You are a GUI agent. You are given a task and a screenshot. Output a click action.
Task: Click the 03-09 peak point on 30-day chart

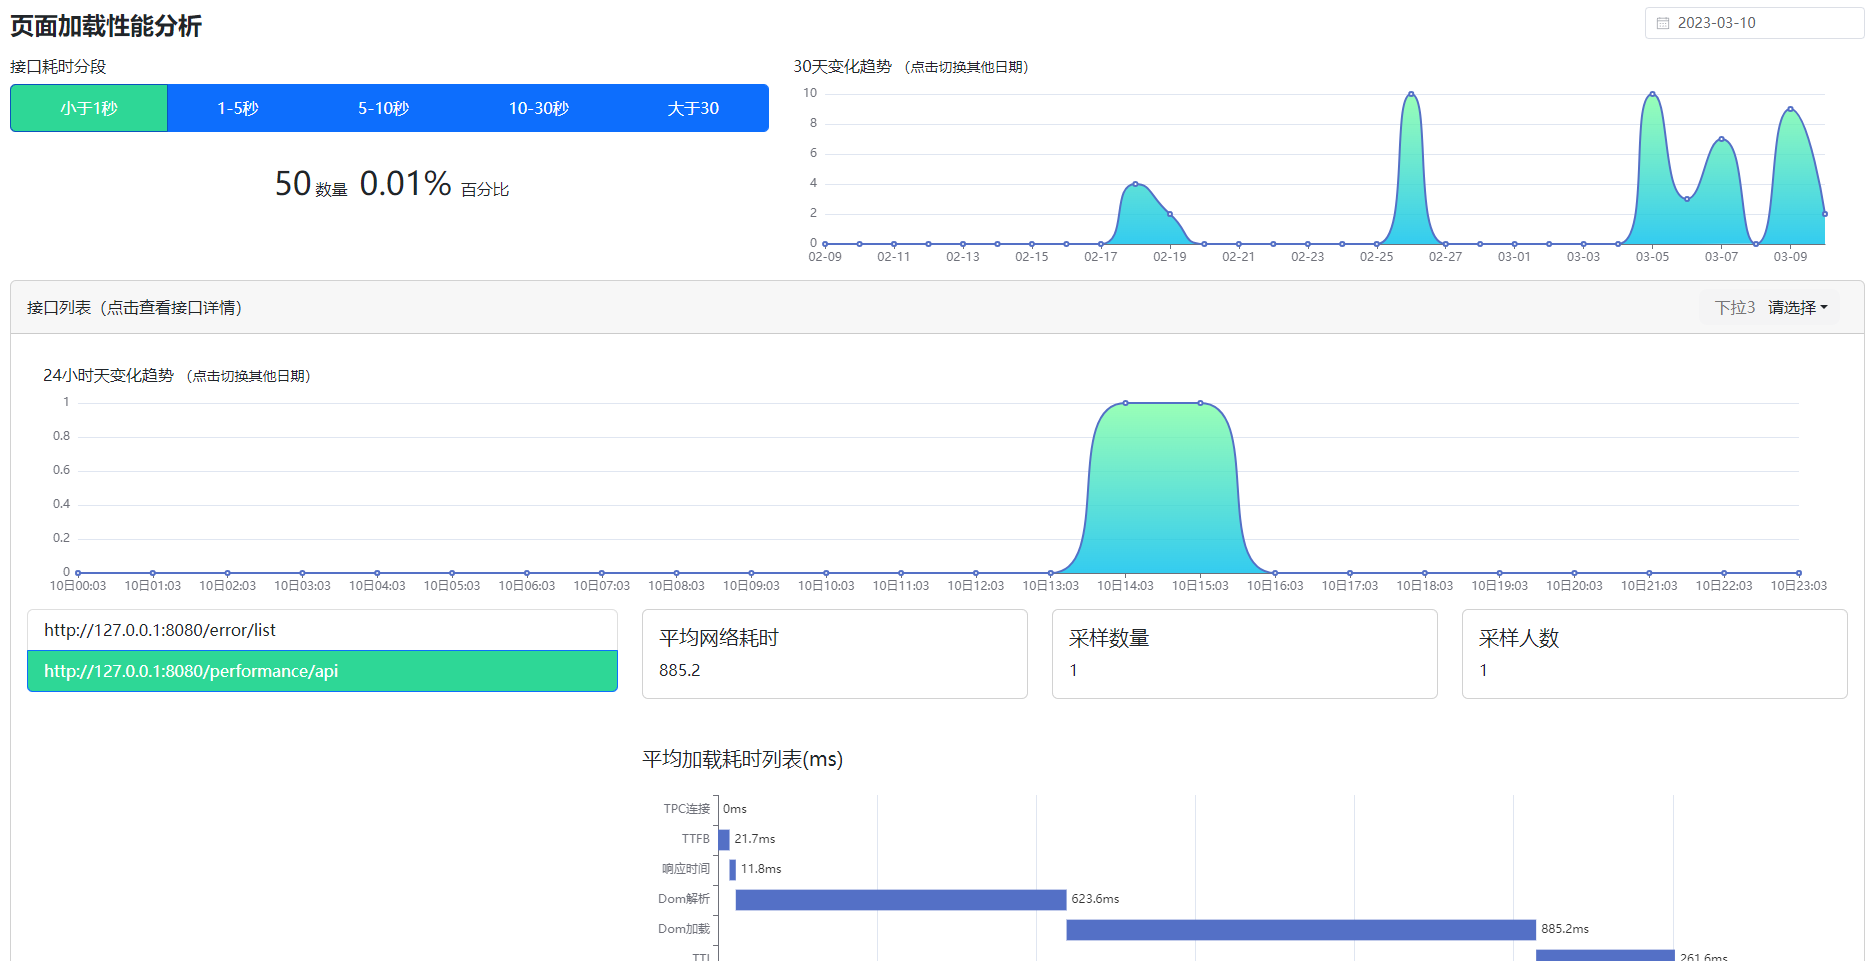1790,109
